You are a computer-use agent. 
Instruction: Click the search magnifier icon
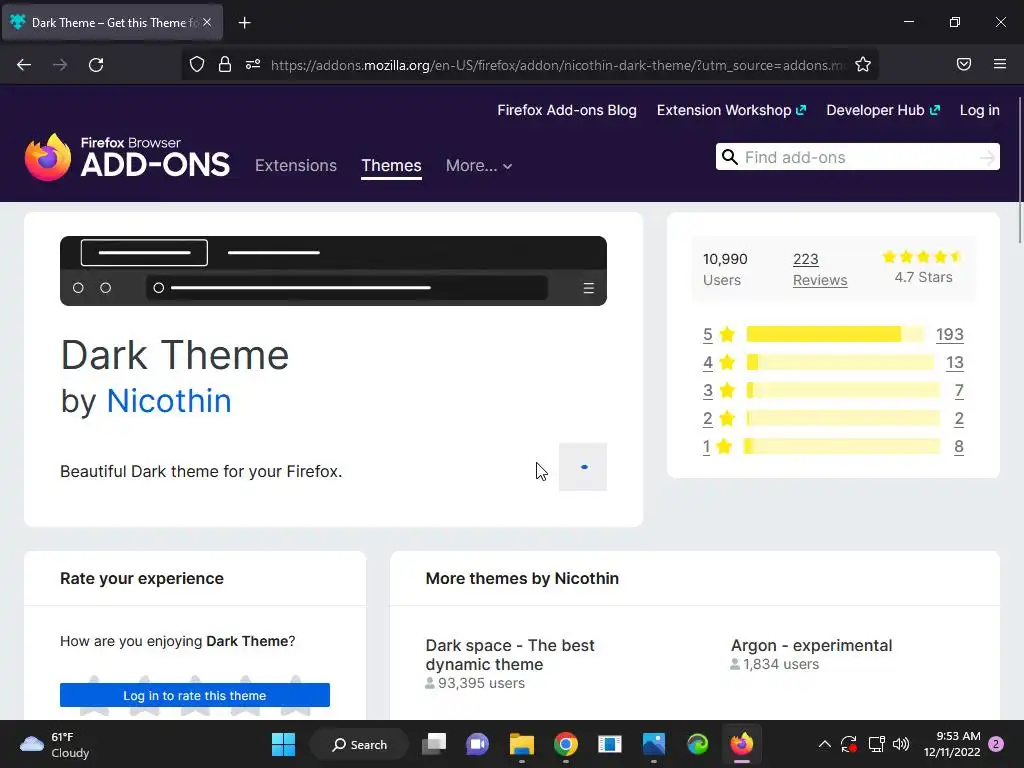pos(729,157)
